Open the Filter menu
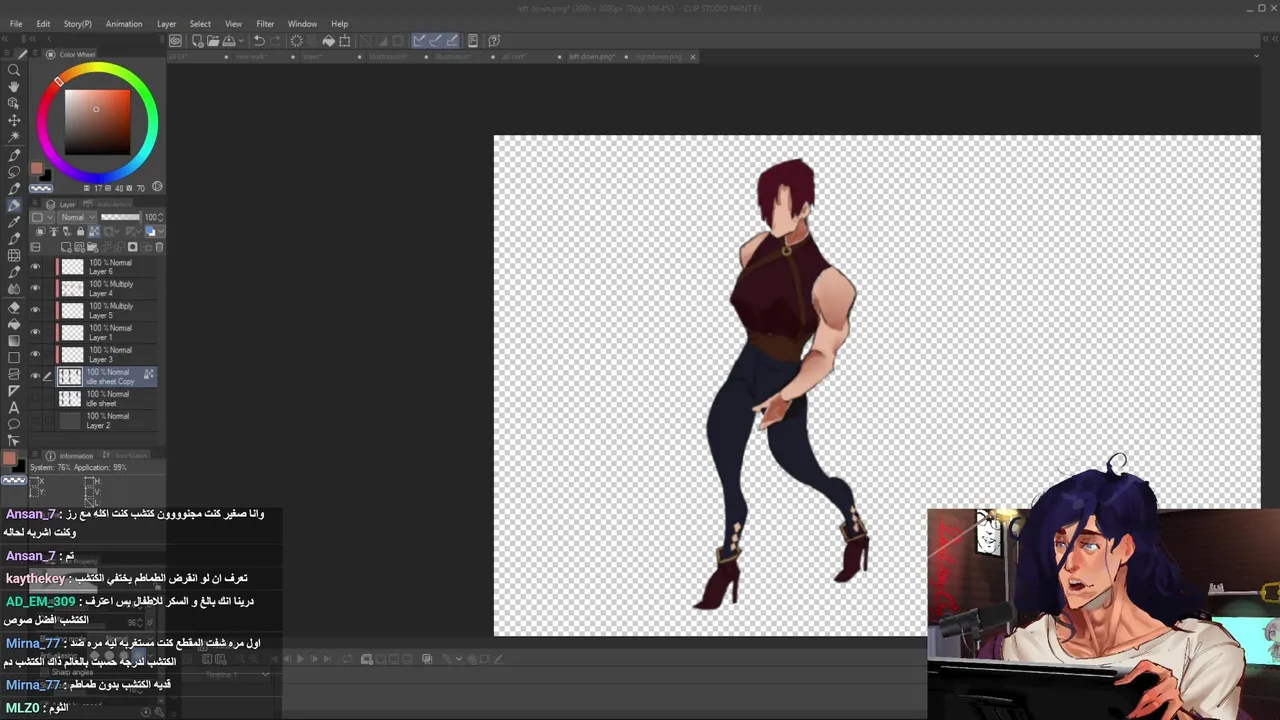1280x720 pixels. [265, 24]
